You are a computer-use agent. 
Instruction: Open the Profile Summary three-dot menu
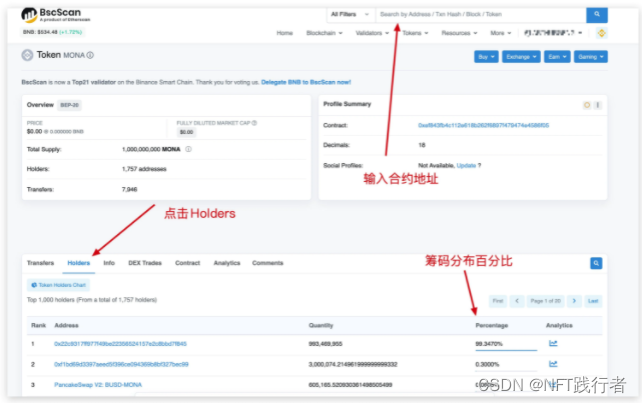(598, 105)
